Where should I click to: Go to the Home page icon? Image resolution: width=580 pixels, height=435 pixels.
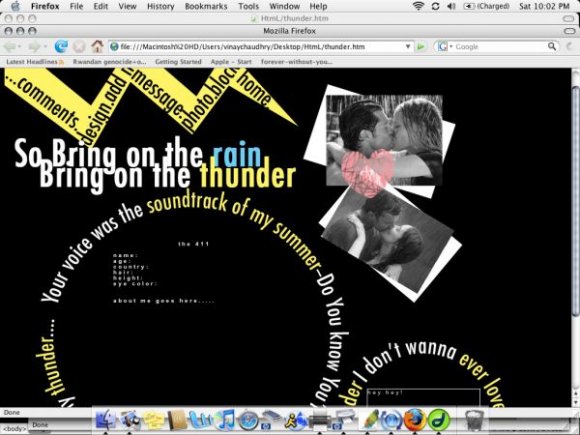(97, 46)
